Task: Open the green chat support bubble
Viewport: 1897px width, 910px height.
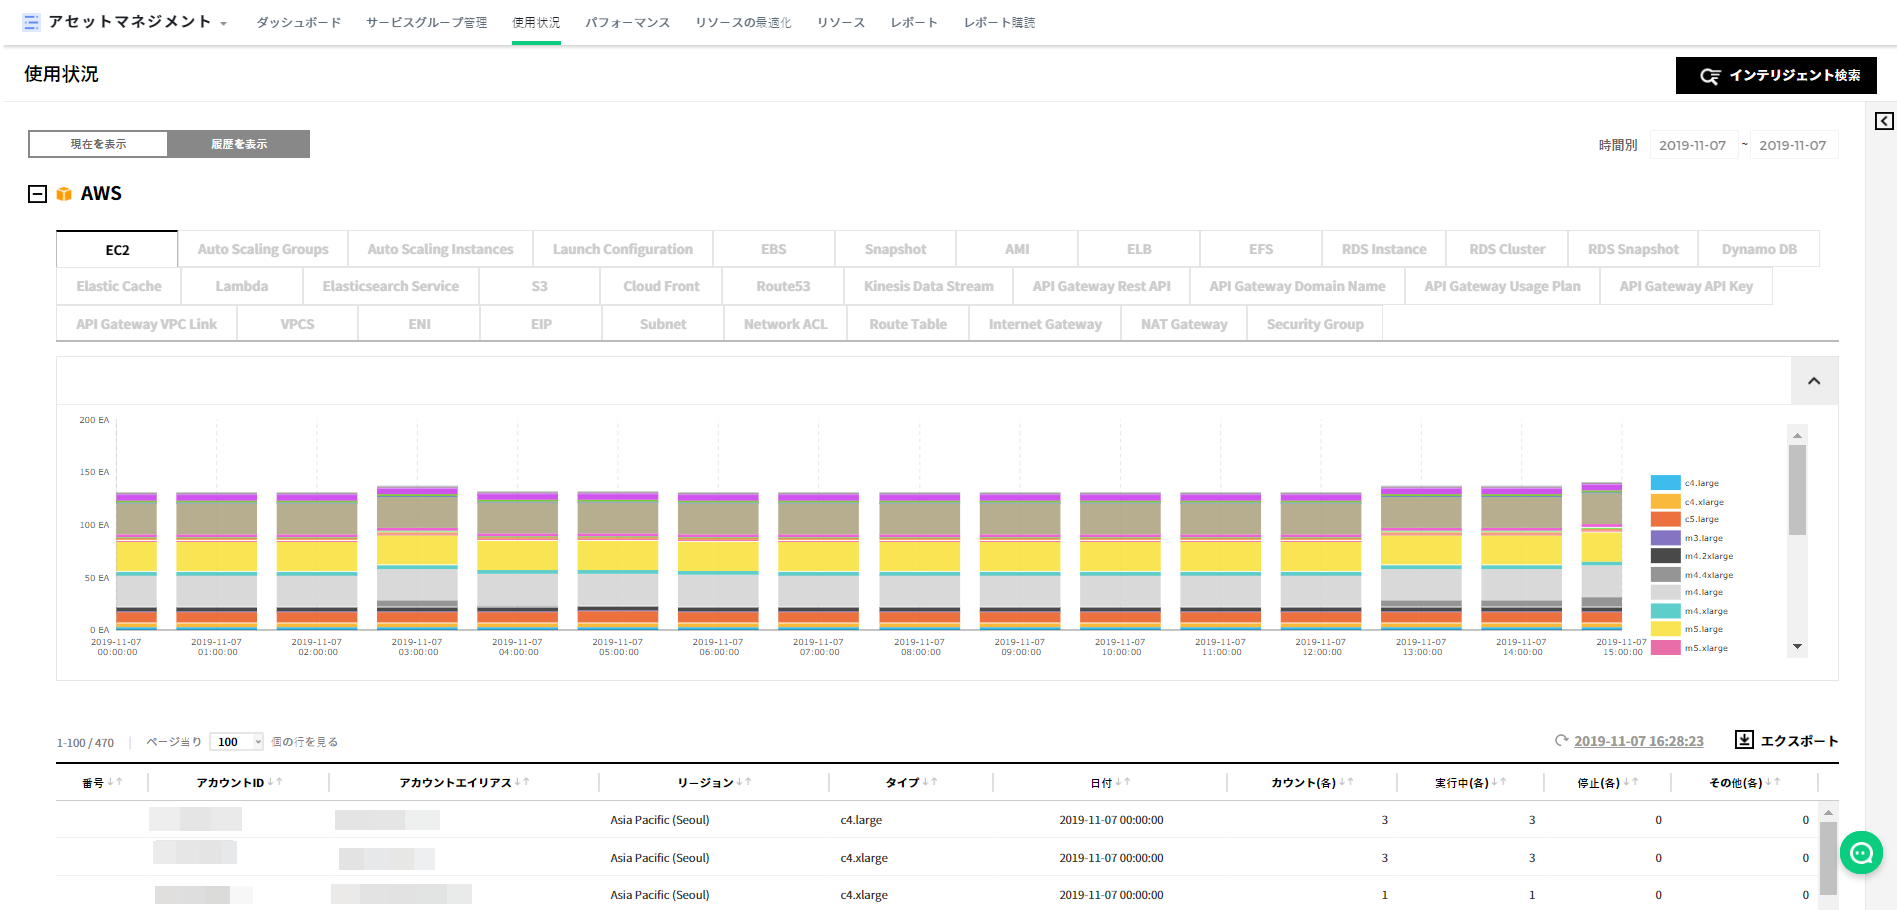Action: click(1861, 853)
